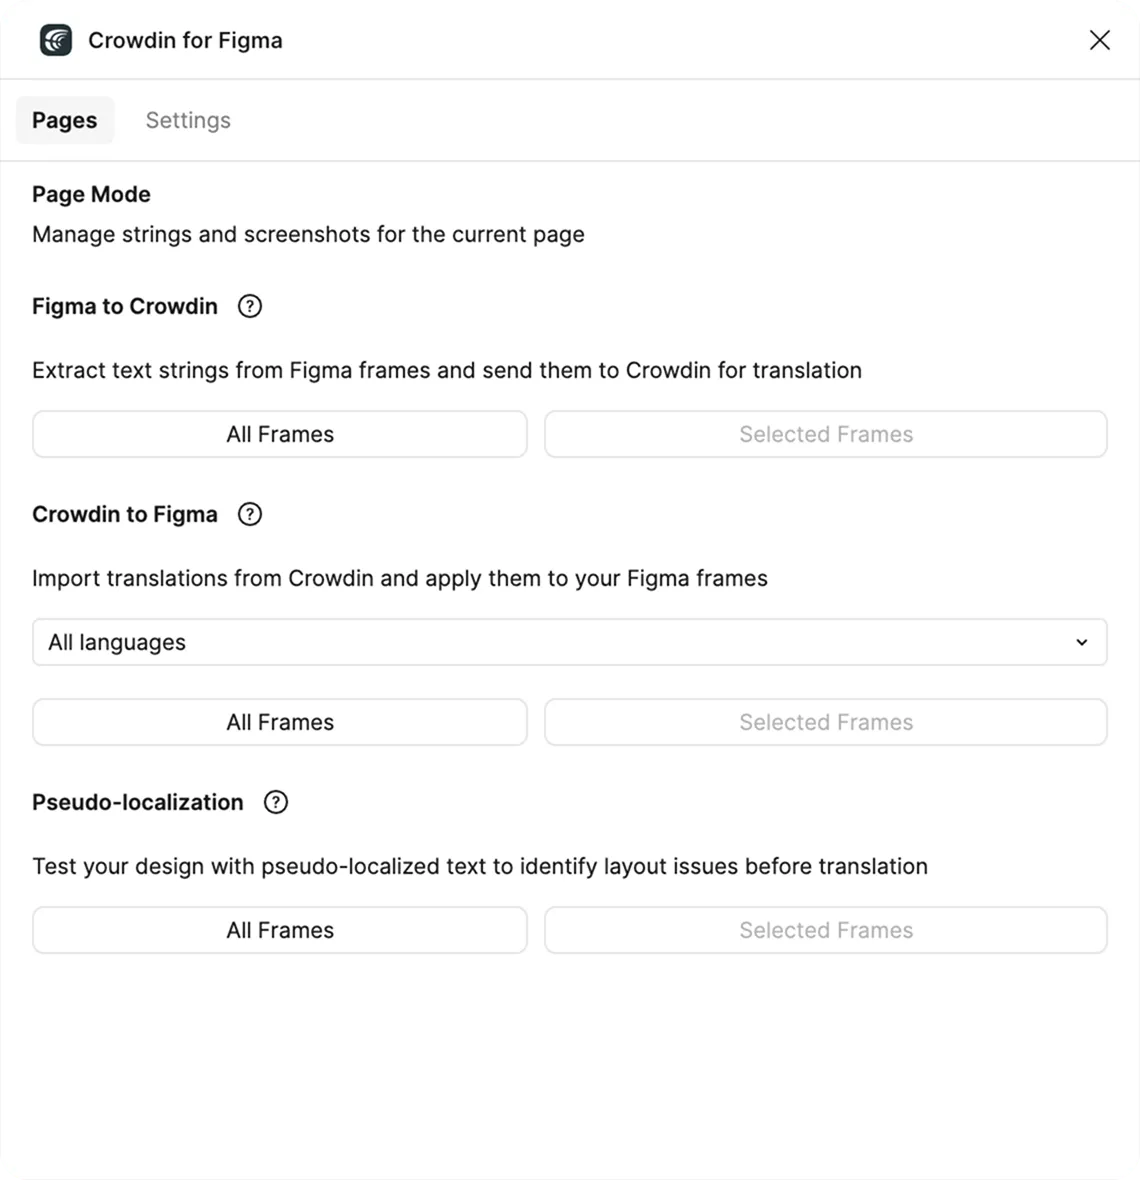Import translations for All Frames

pyautogui.click(x=279, y=722)
